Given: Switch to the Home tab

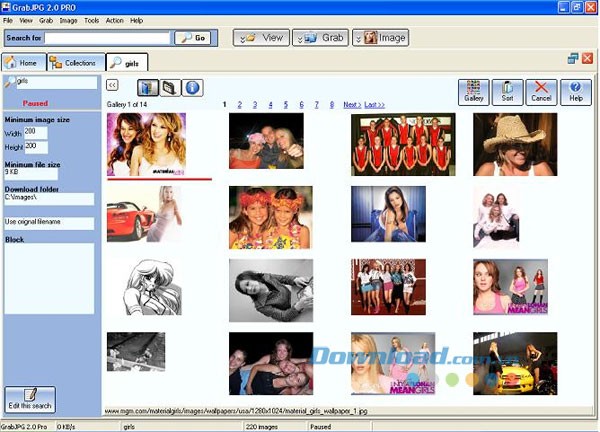Looking at the screenshot, I should [x=23, y=62].
